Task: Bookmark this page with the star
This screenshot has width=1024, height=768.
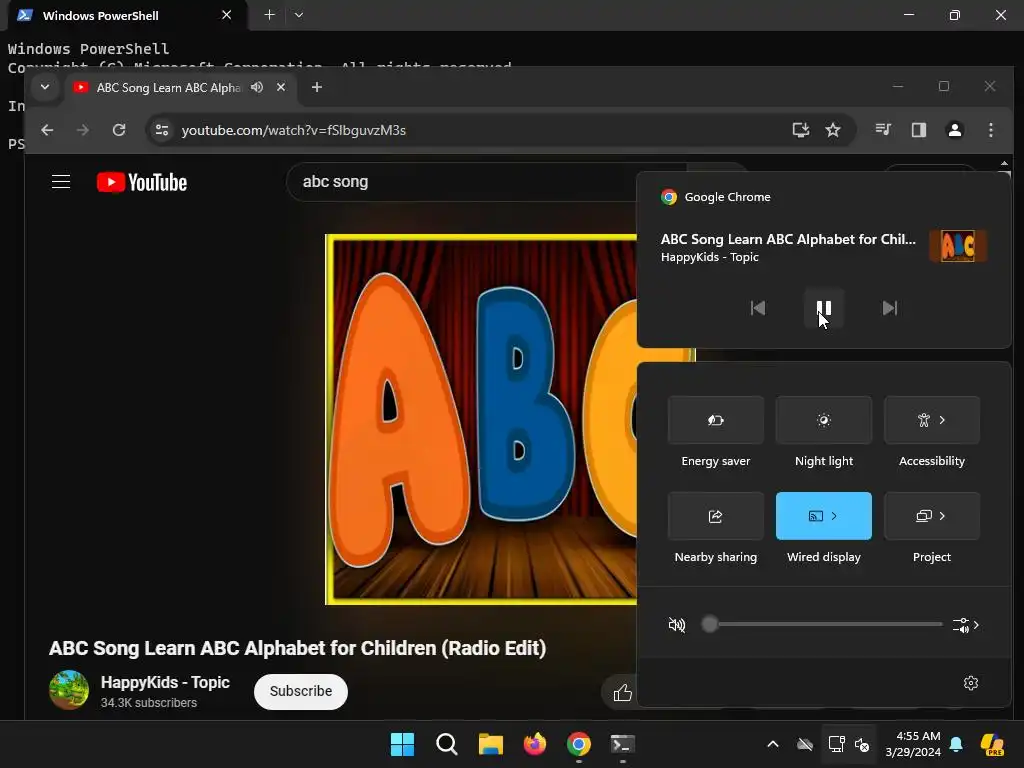Action: pyautogui.click(x=833, y=130)
